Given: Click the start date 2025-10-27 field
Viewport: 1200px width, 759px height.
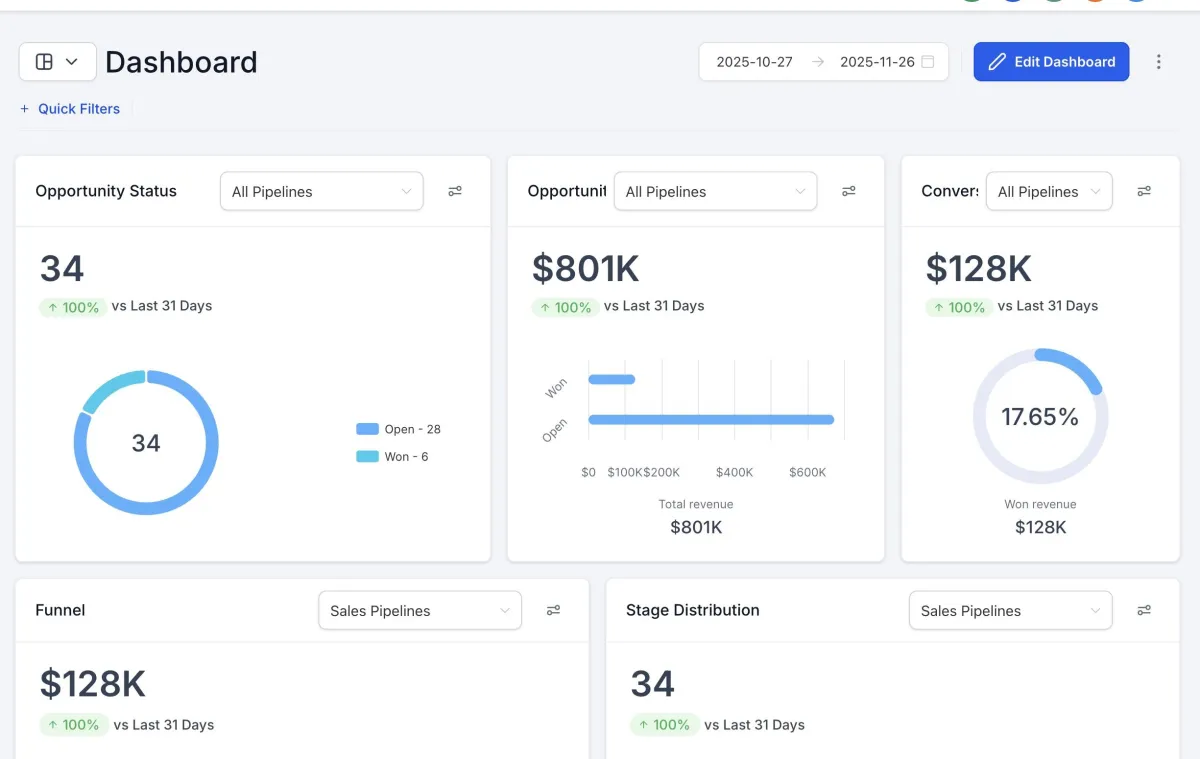Looking at the screenshot, I should point(755,62).
